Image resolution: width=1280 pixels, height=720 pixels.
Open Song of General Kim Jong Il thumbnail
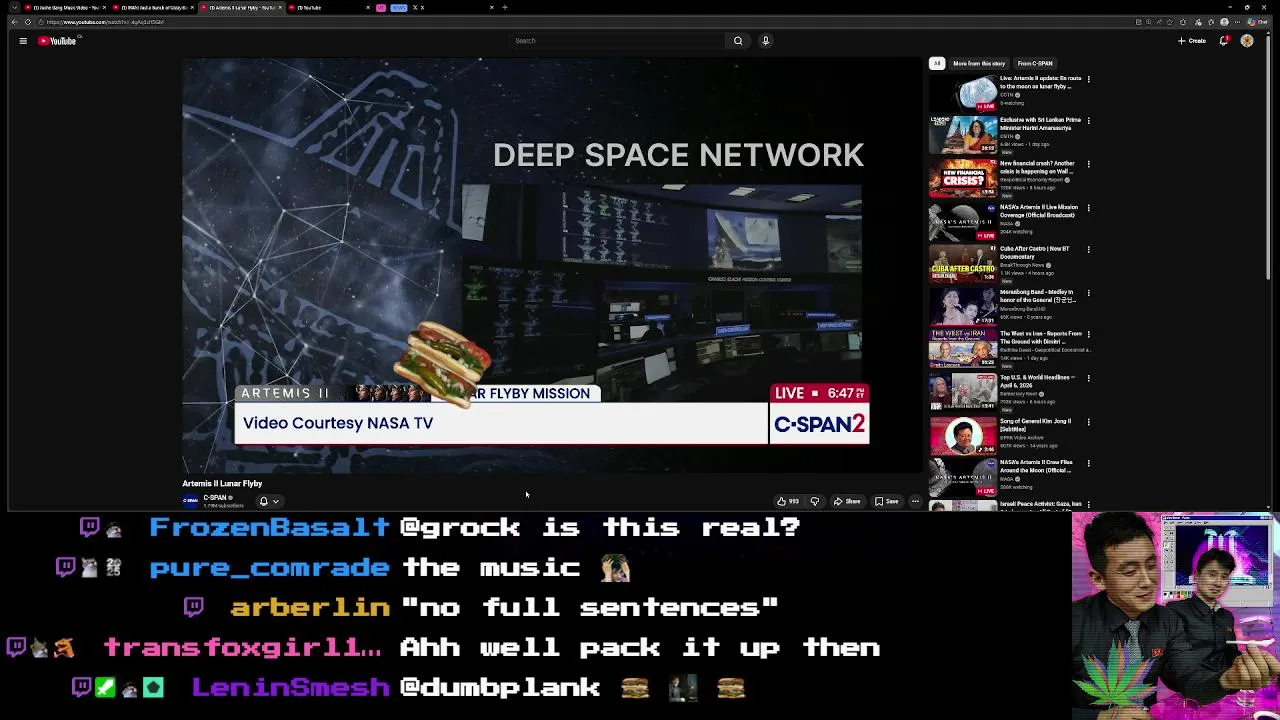pyautogui.click(x=963, y=437)
